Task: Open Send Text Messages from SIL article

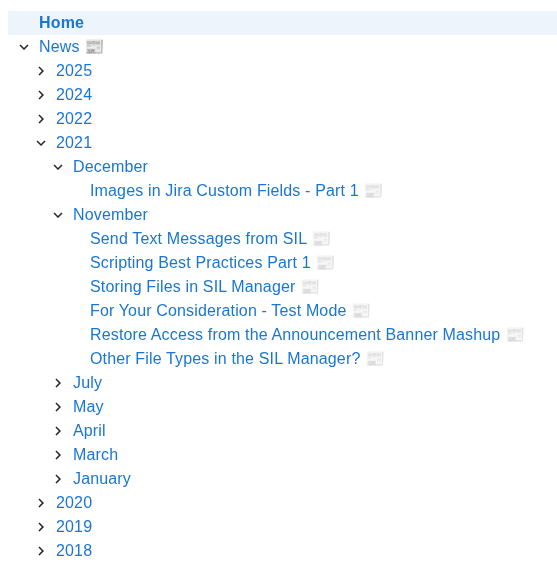Action: 198,238
